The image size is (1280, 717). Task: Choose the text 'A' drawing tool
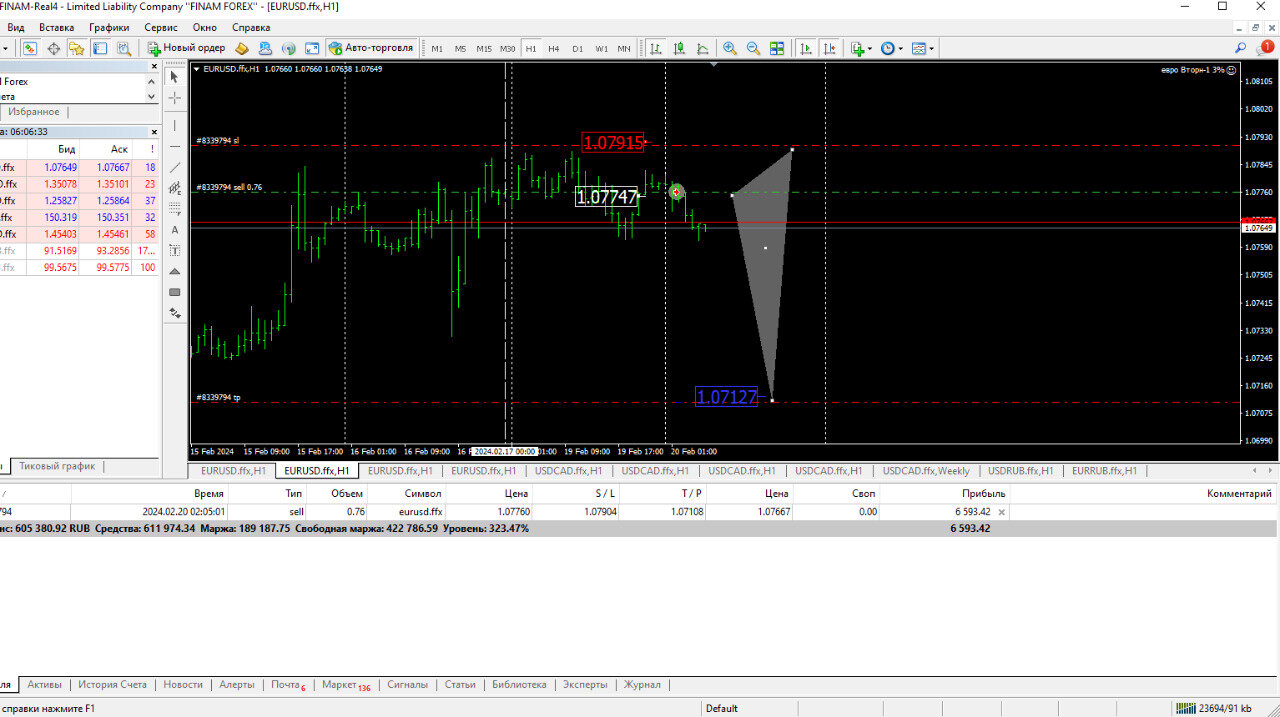click(x=175, y=230)
